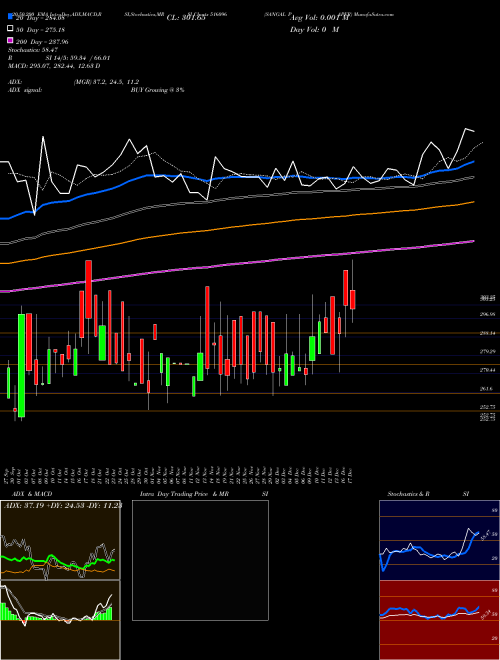Click the 296.98 price axis label

(x=487, y=314)
